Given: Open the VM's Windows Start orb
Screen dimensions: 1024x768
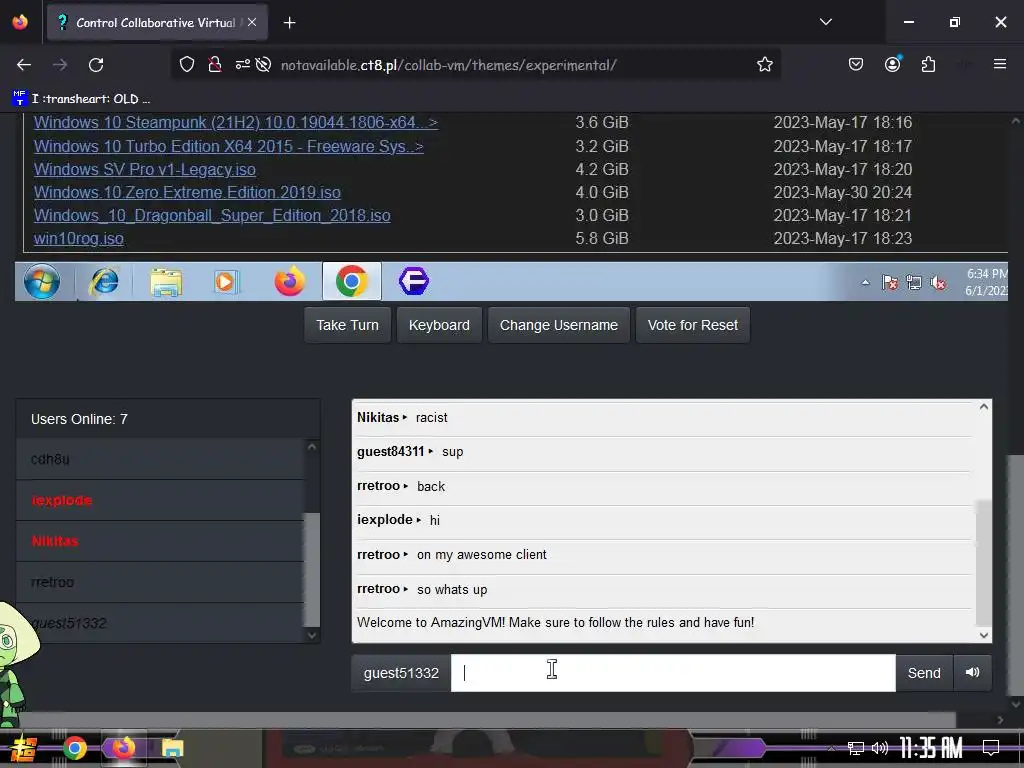Looking at the screenshot, I should pyautogui.click(x=42, y=282).
